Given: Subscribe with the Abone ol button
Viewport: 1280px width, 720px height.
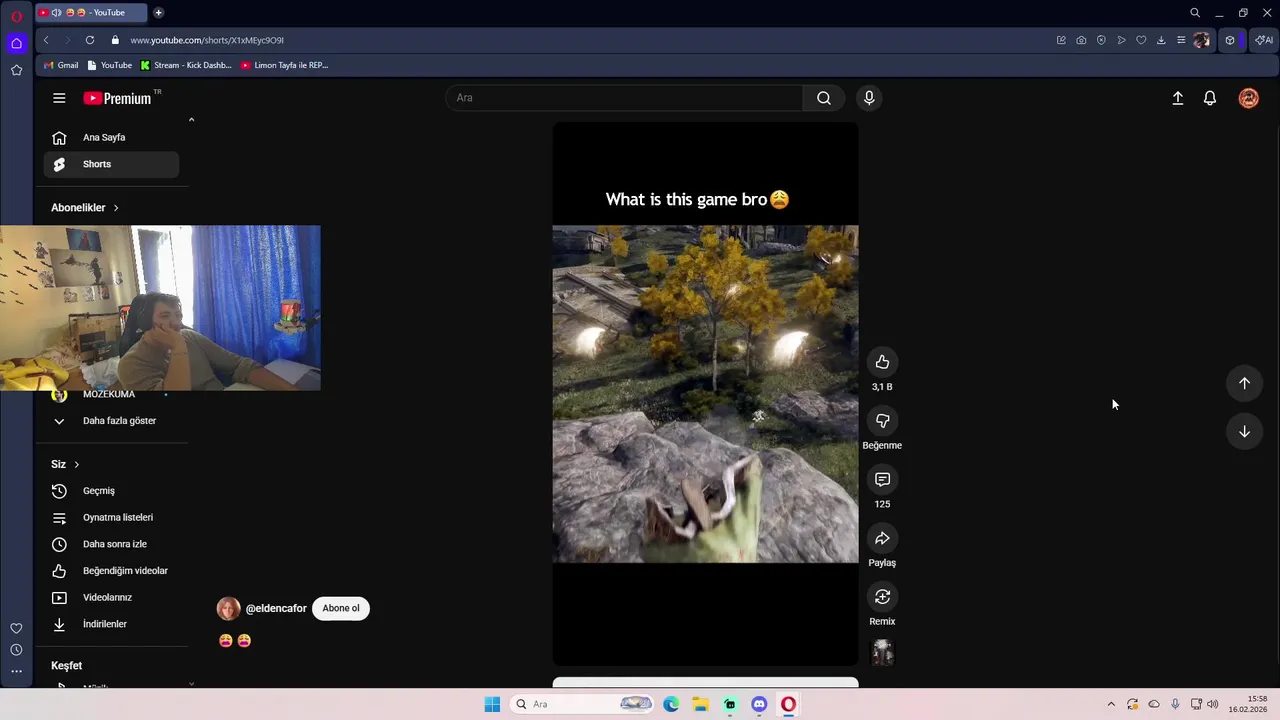Looking at the screenshot, I should tap(341, 608).
